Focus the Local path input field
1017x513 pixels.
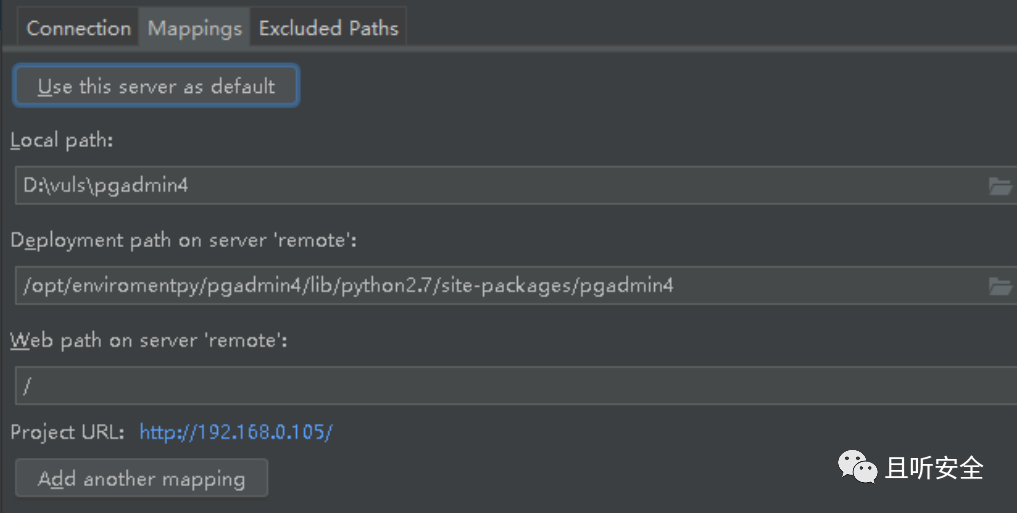tap(516, 185)
